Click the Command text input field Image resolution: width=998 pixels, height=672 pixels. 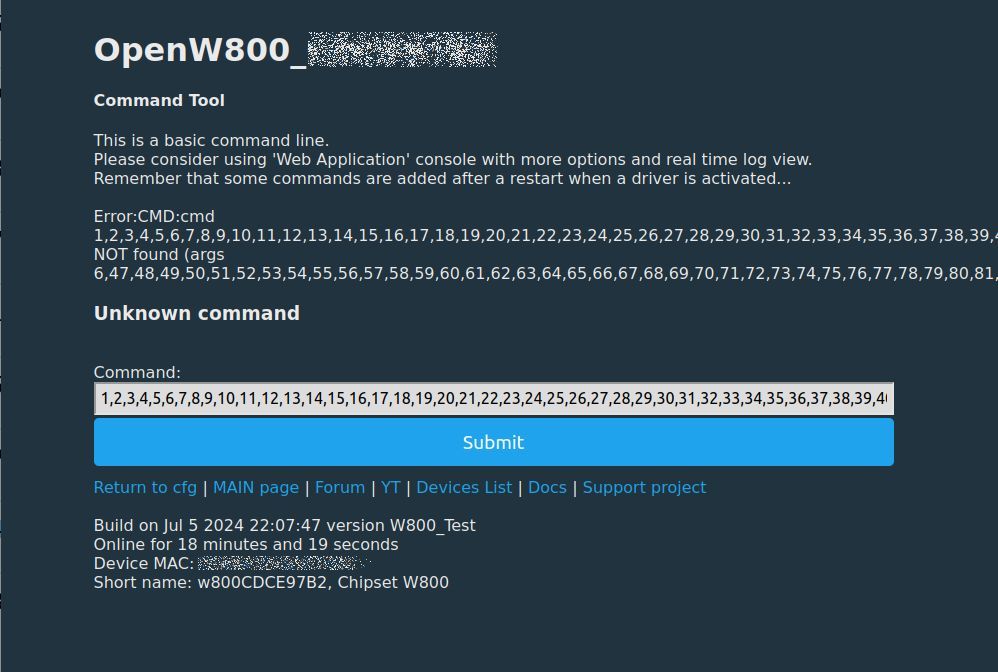coord(493,398)
